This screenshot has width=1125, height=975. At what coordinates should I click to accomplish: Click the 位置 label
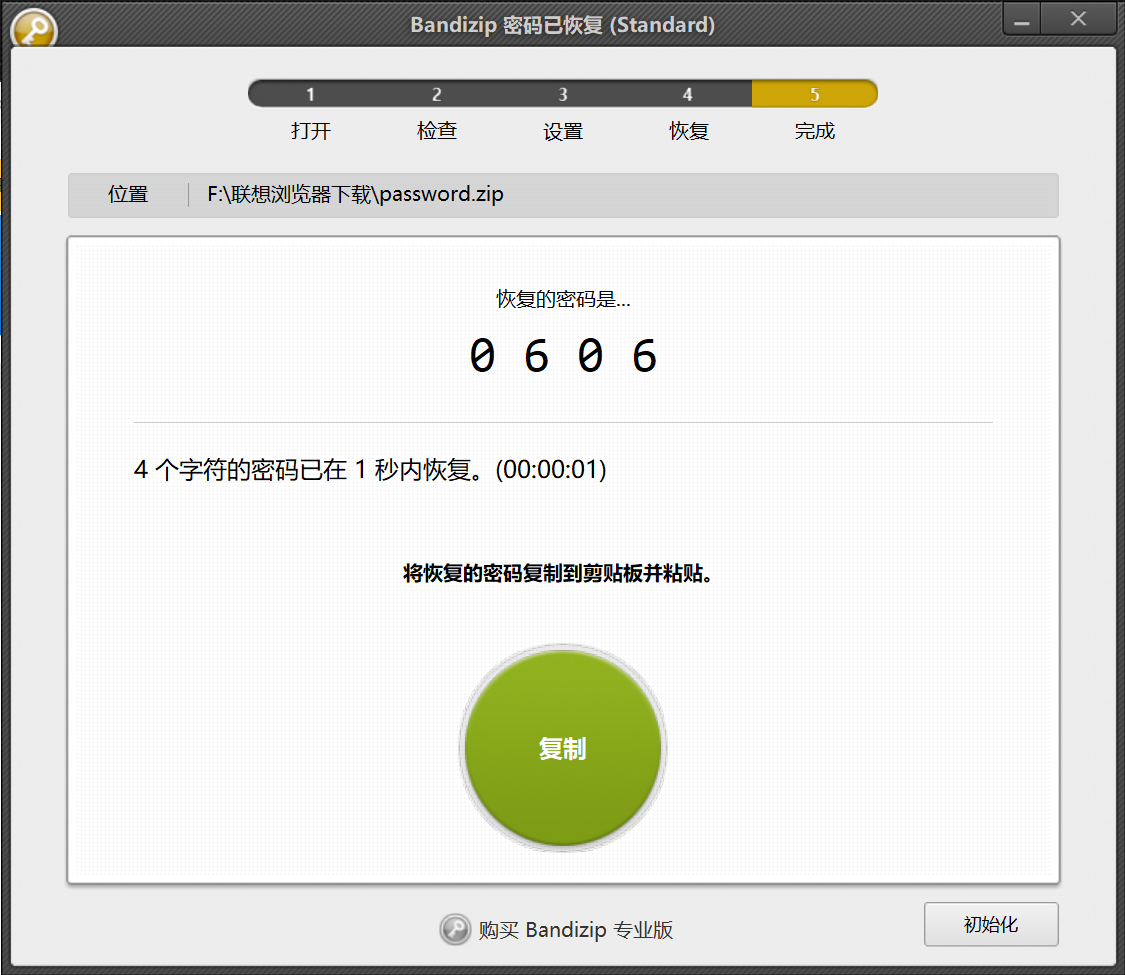tap(128, 194)
